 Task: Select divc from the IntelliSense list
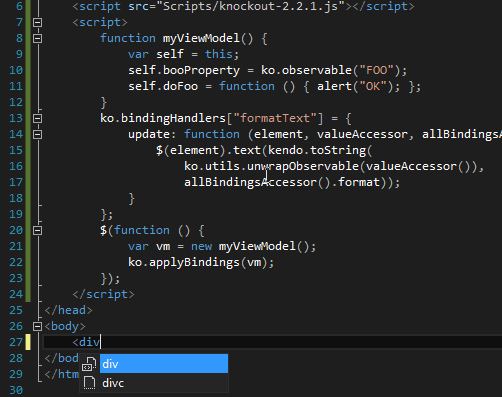coord(164,383)
